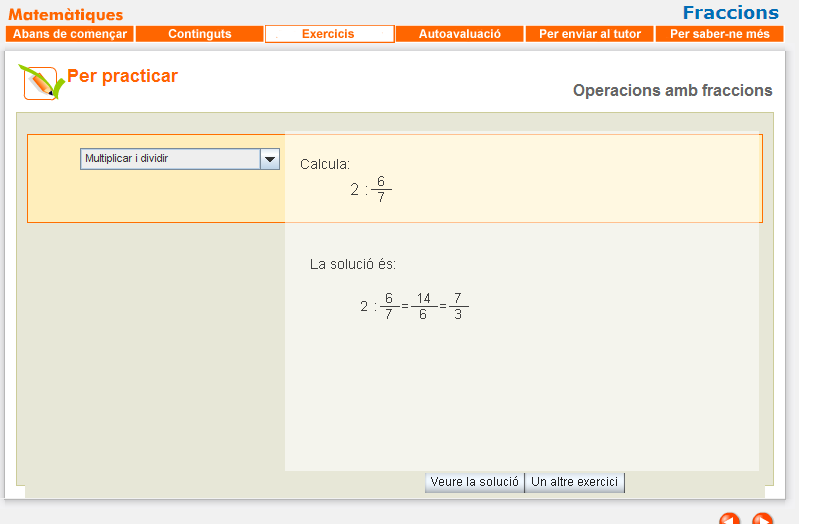Click the Matemàtiques title
Screen dimensions: 819x524
point(66,15)
